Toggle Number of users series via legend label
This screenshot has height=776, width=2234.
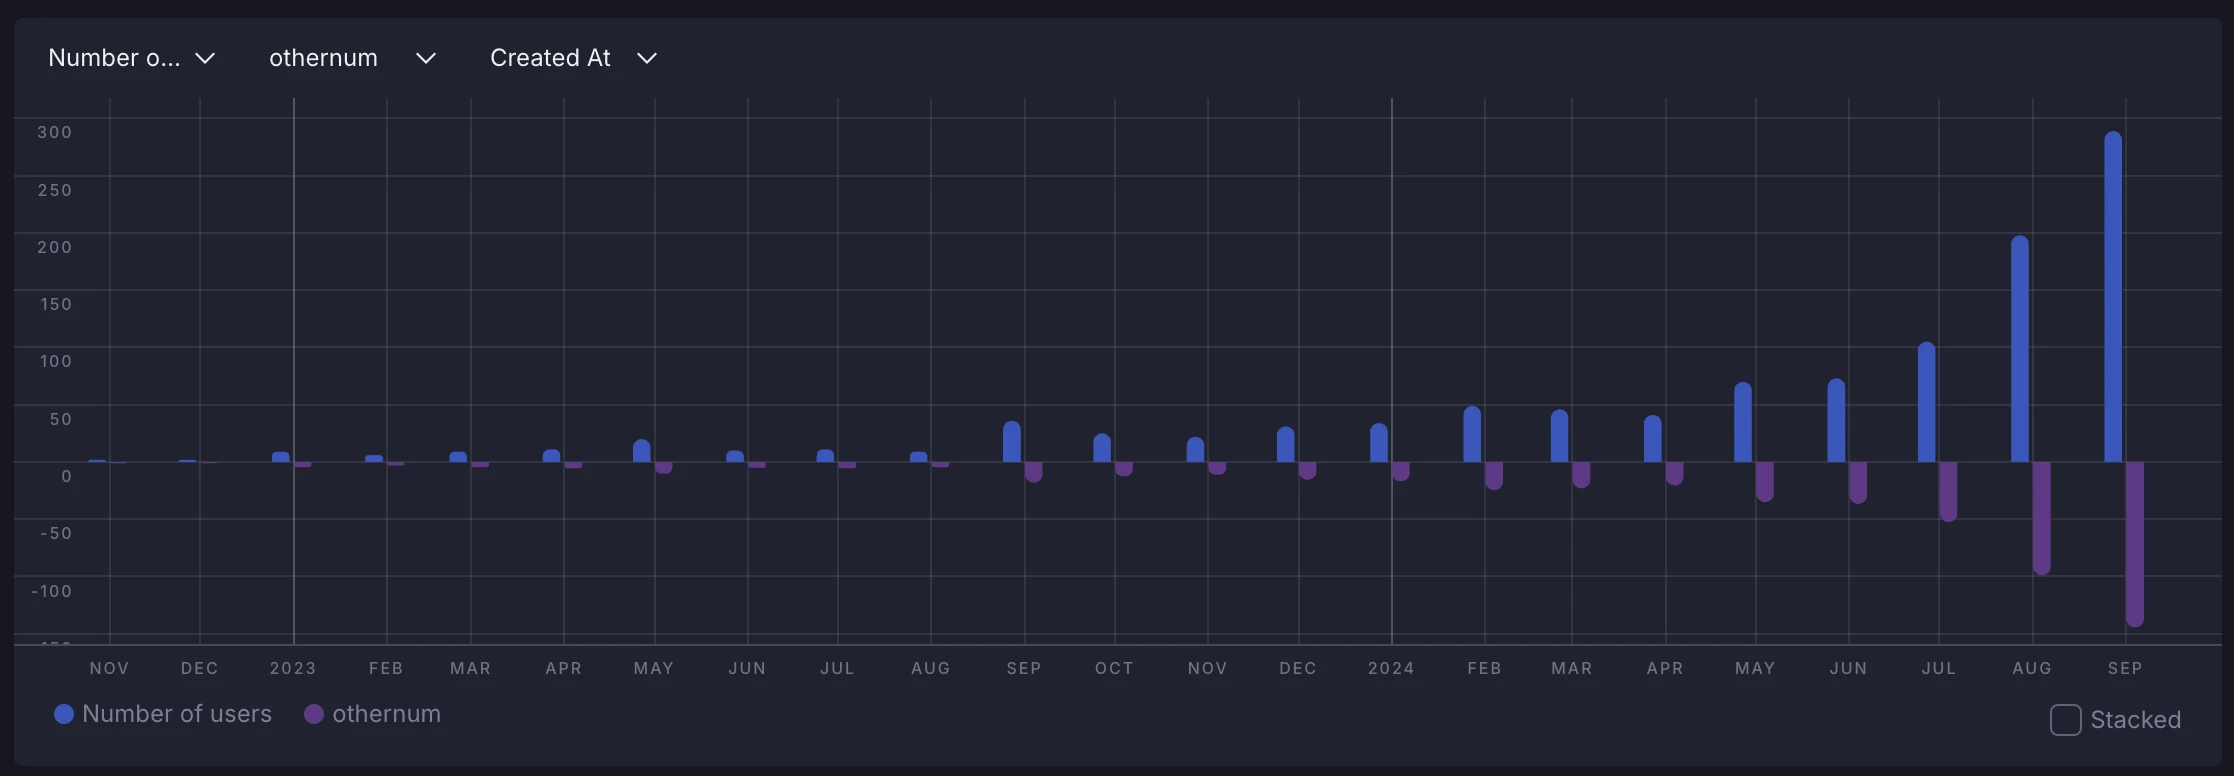point(177,714)
